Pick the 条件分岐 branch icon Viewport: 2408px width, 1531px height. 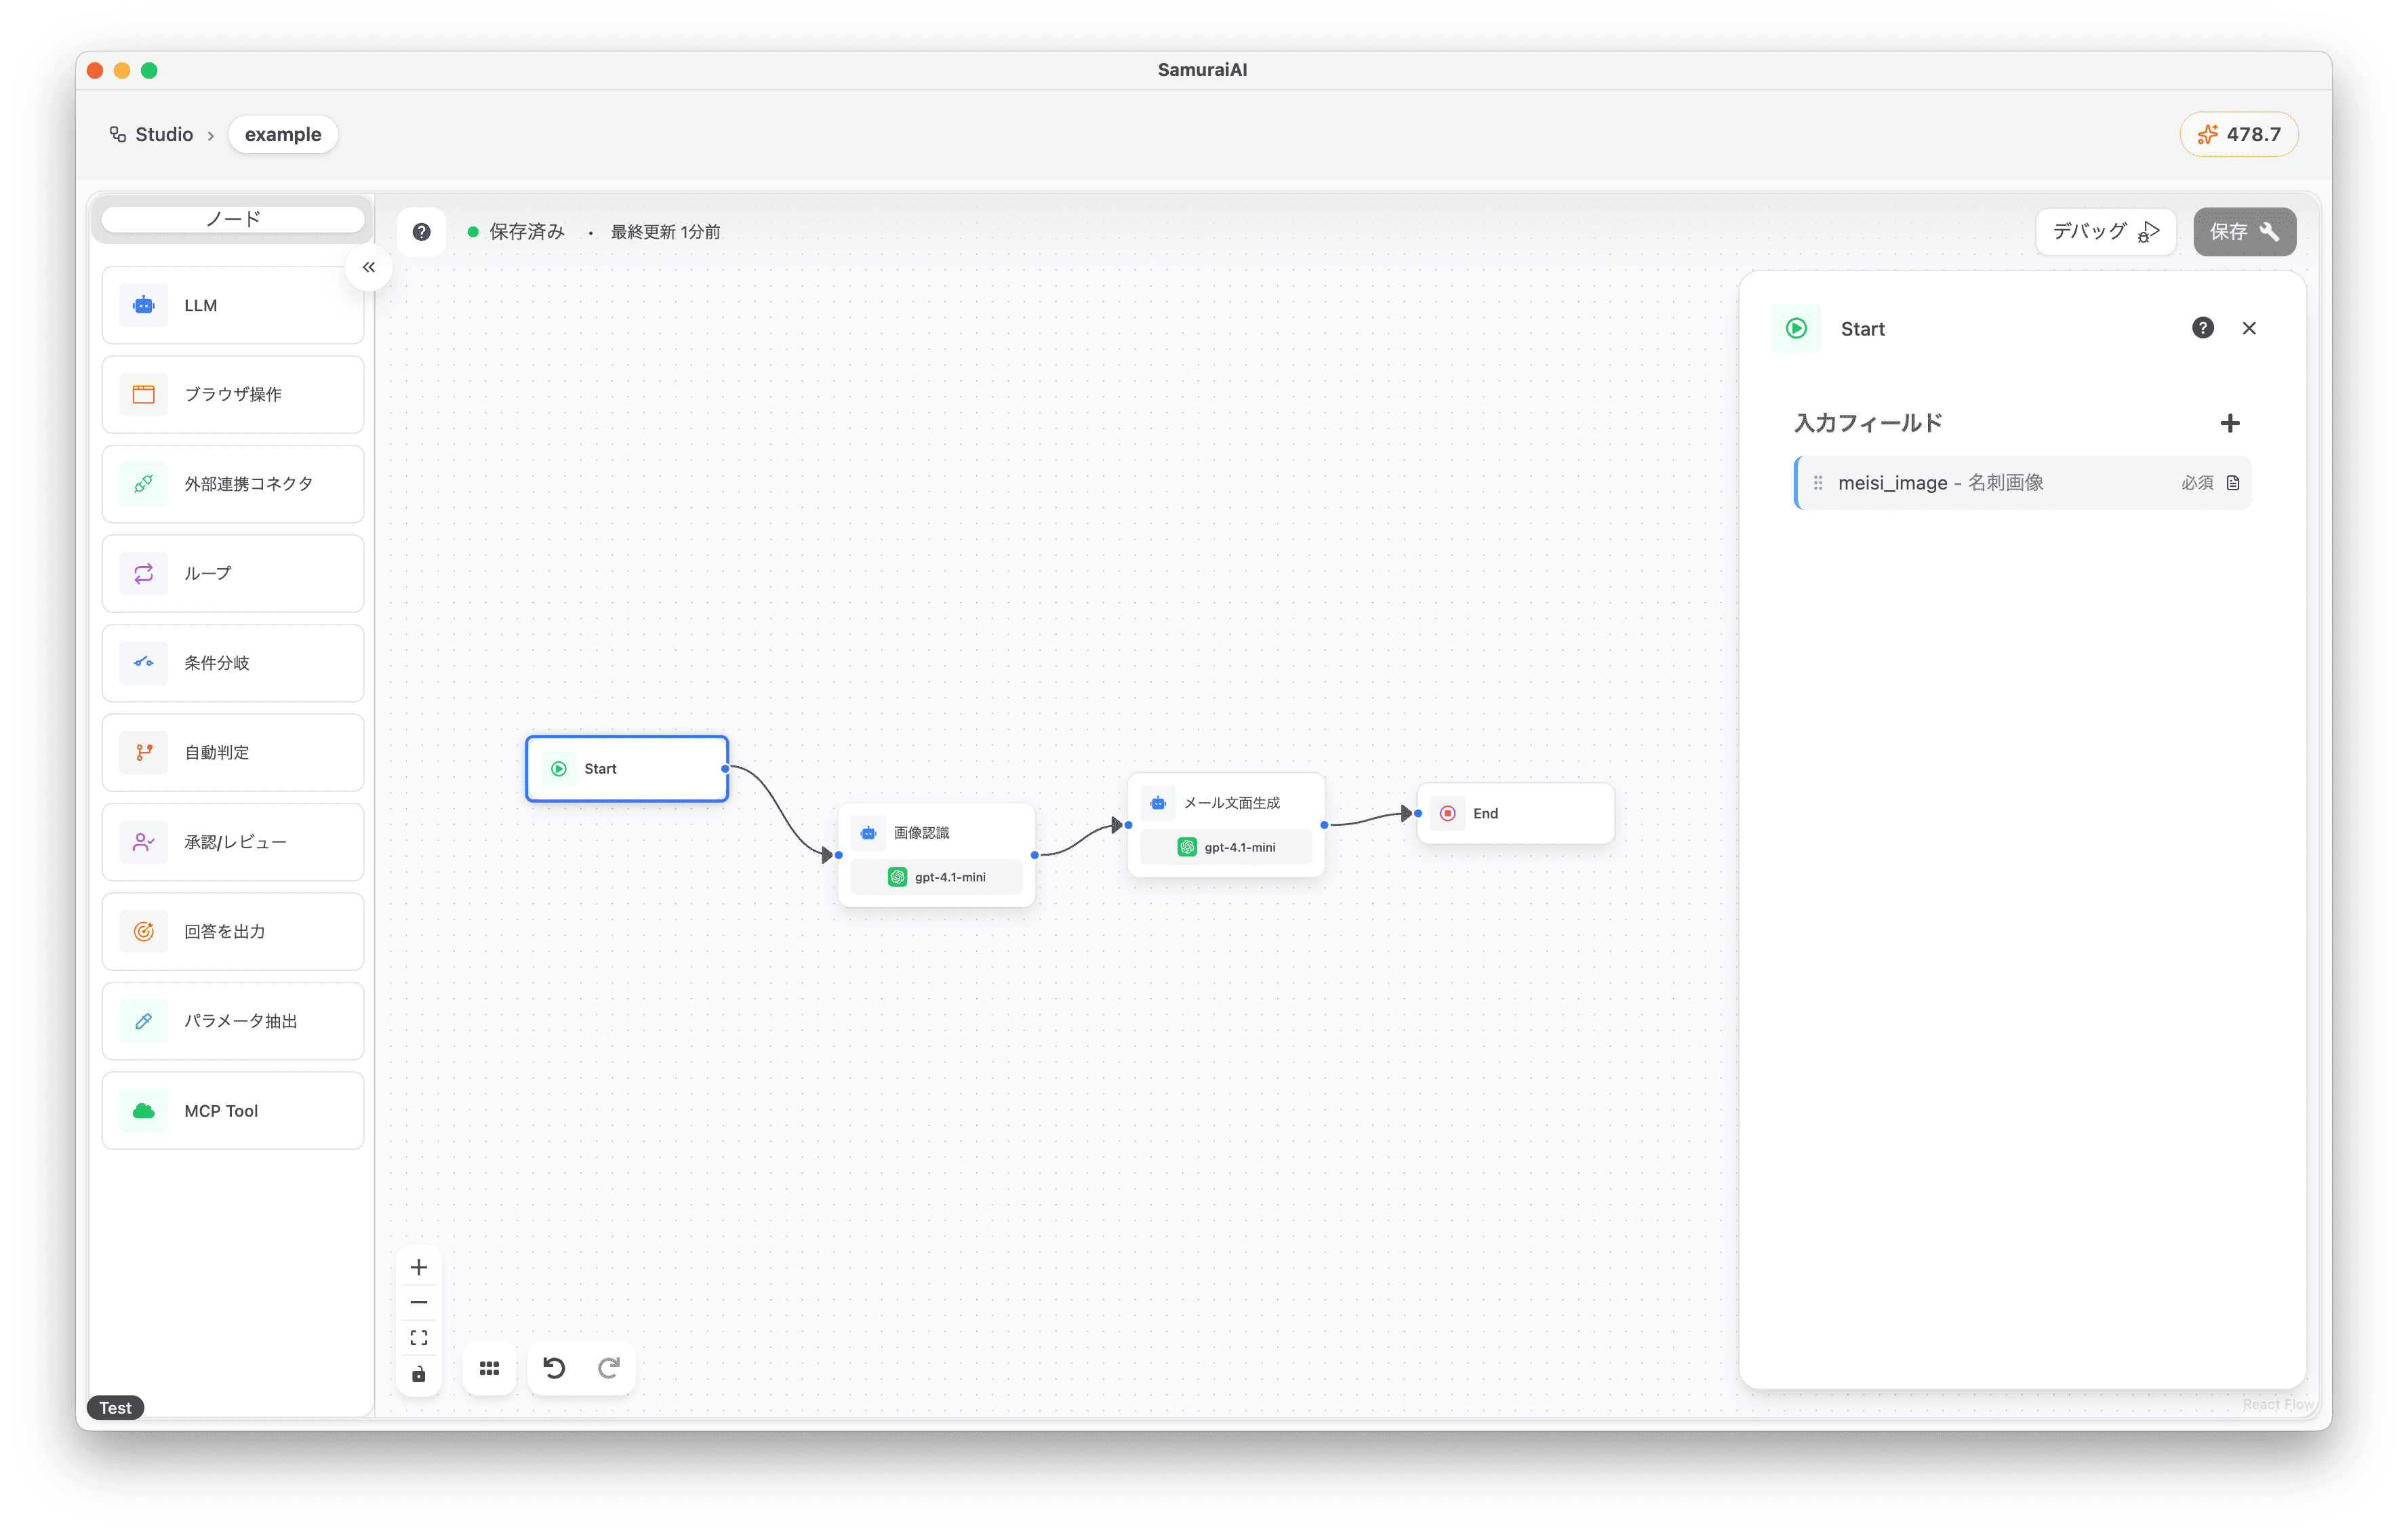pos(144,663)
